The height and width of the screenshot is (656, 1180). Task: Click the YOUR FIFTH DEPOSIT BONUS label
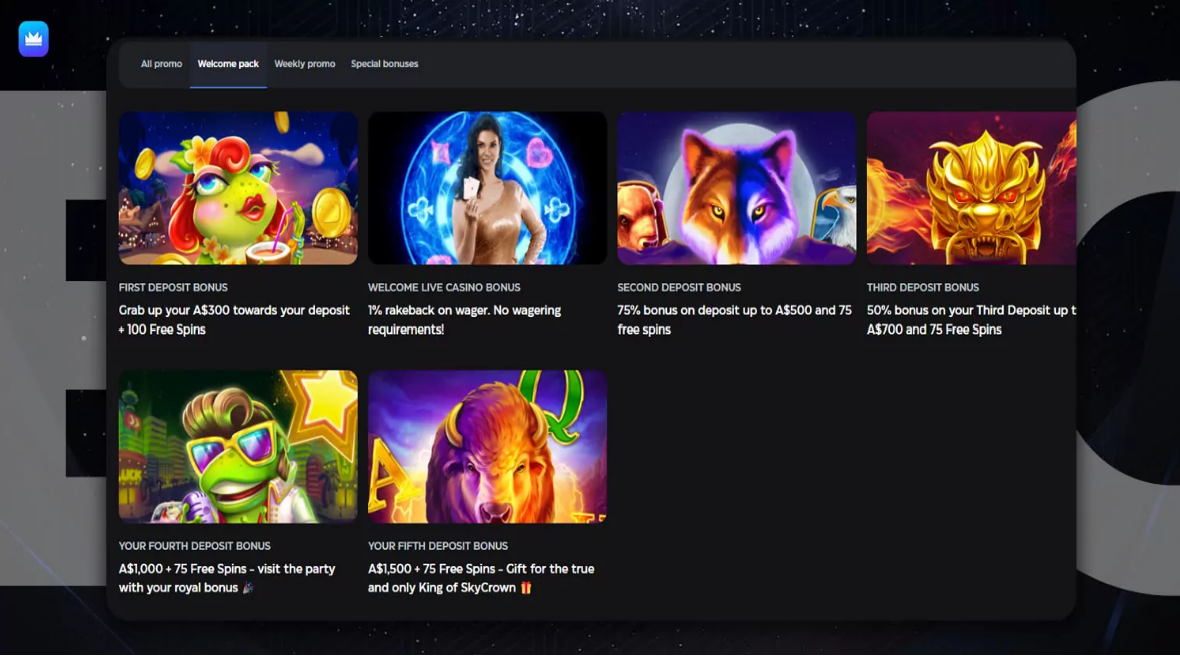437,546
